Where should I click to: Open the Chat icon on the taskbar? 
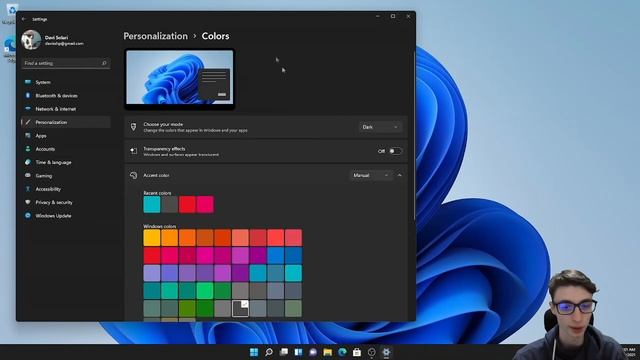point(313,352)
